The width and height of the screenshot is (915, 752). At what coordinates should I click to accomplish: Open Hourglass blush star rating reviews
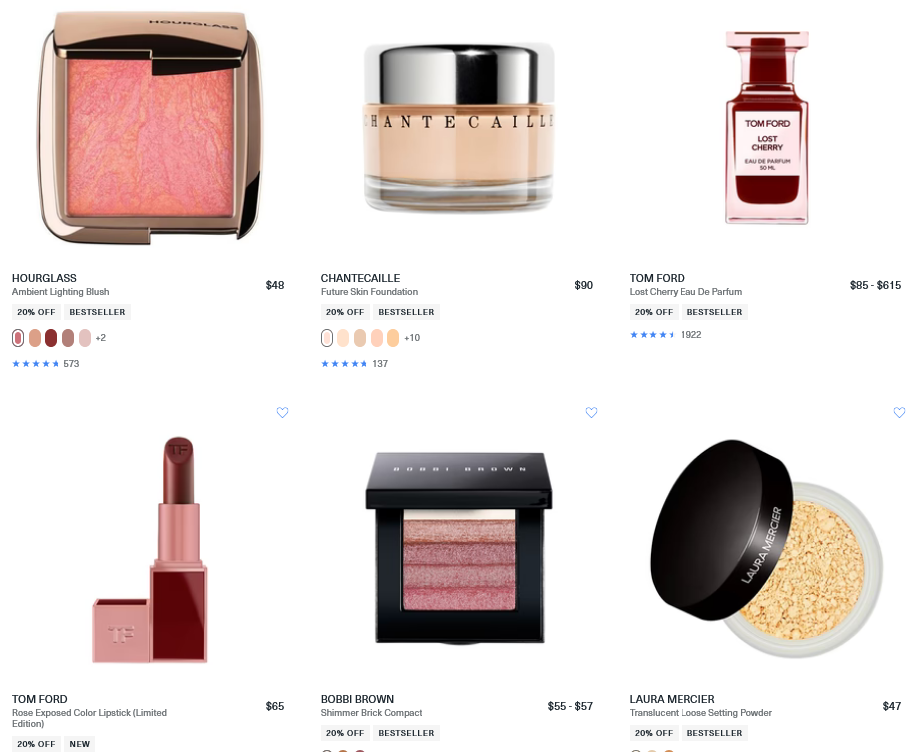tap(46, 363)
